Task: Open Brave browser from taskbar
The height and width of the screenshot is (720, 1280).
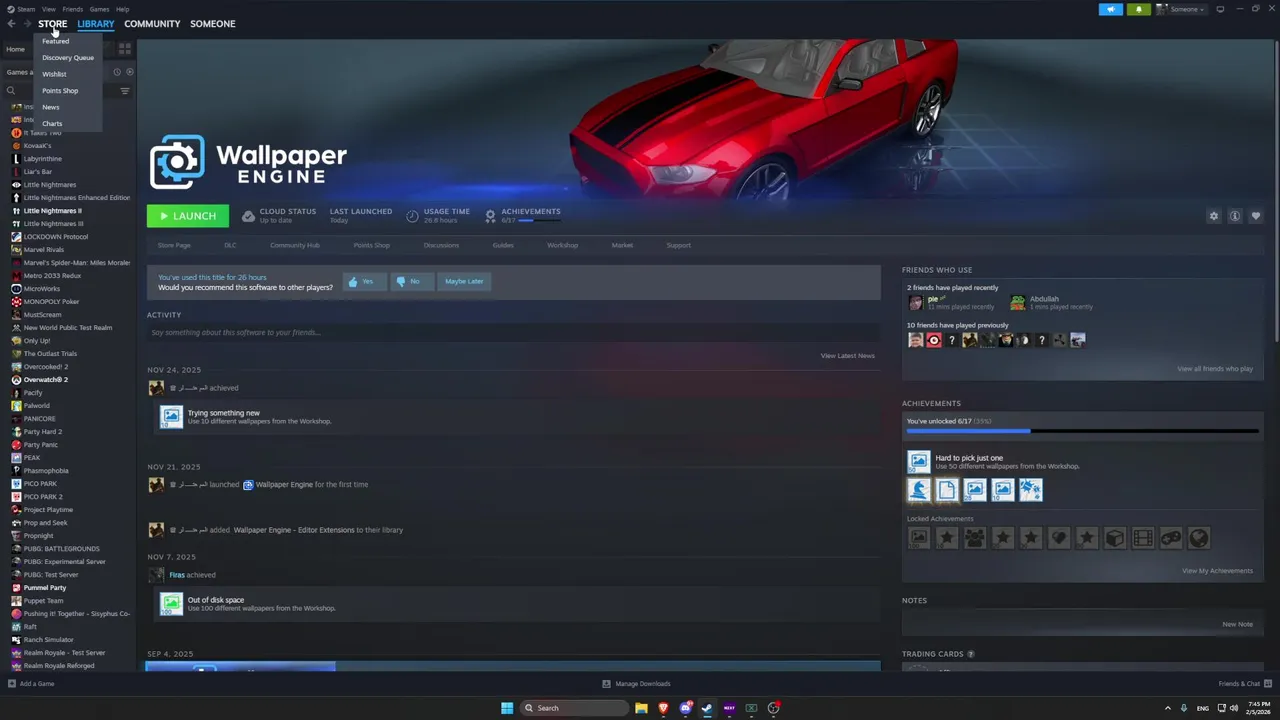Action: (663, 708)
